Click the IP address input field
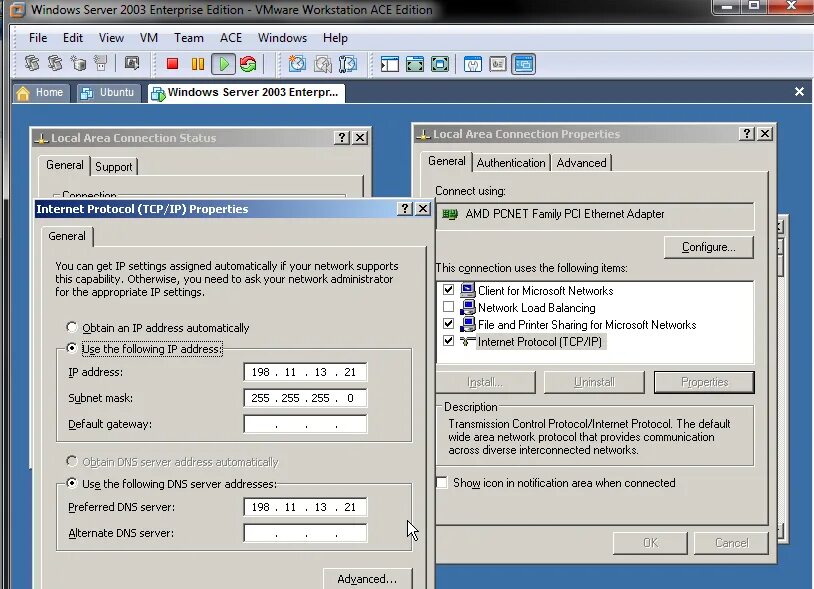 (305, 372)
